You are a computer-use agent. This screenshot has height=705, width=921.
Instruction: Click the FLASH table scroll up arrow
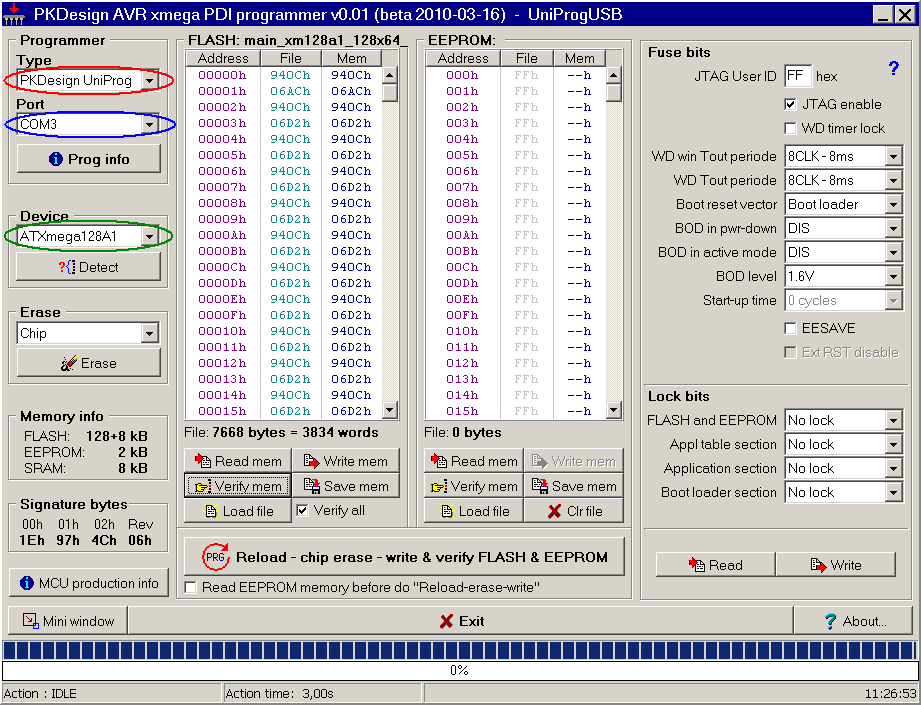coord(389,75)
